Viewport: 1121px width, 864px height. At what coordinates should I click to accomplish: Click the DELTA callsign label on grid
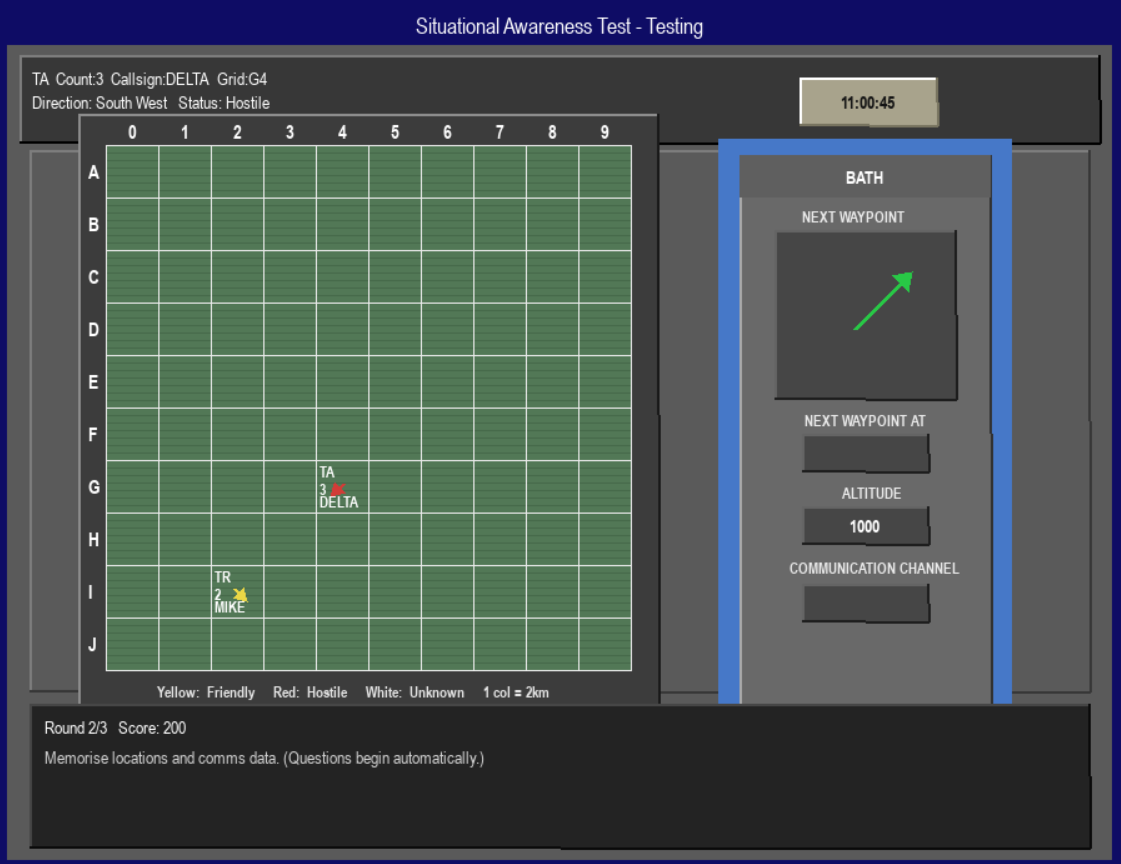tap(339, 502)
